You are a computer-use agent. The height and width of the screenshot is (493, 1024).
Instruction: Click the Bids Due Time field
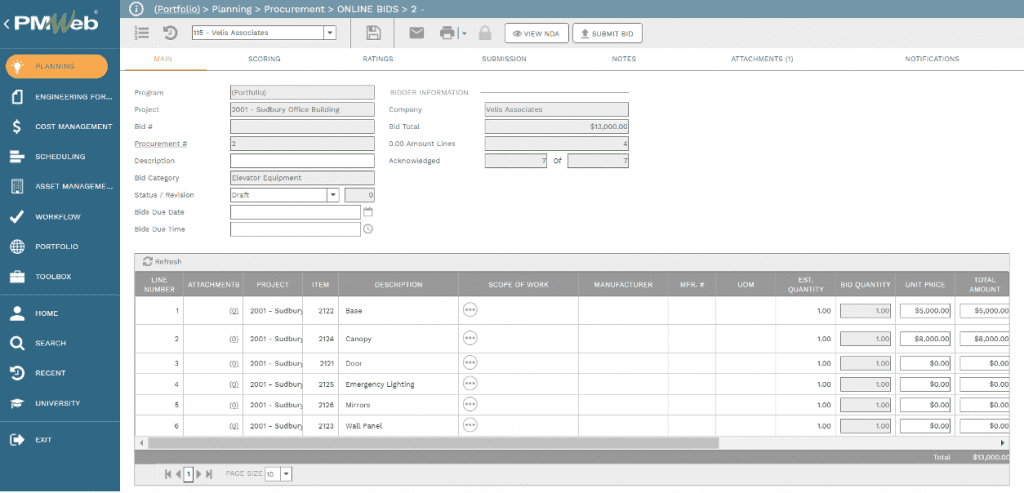pyautogui.click(x=295, y=229)
